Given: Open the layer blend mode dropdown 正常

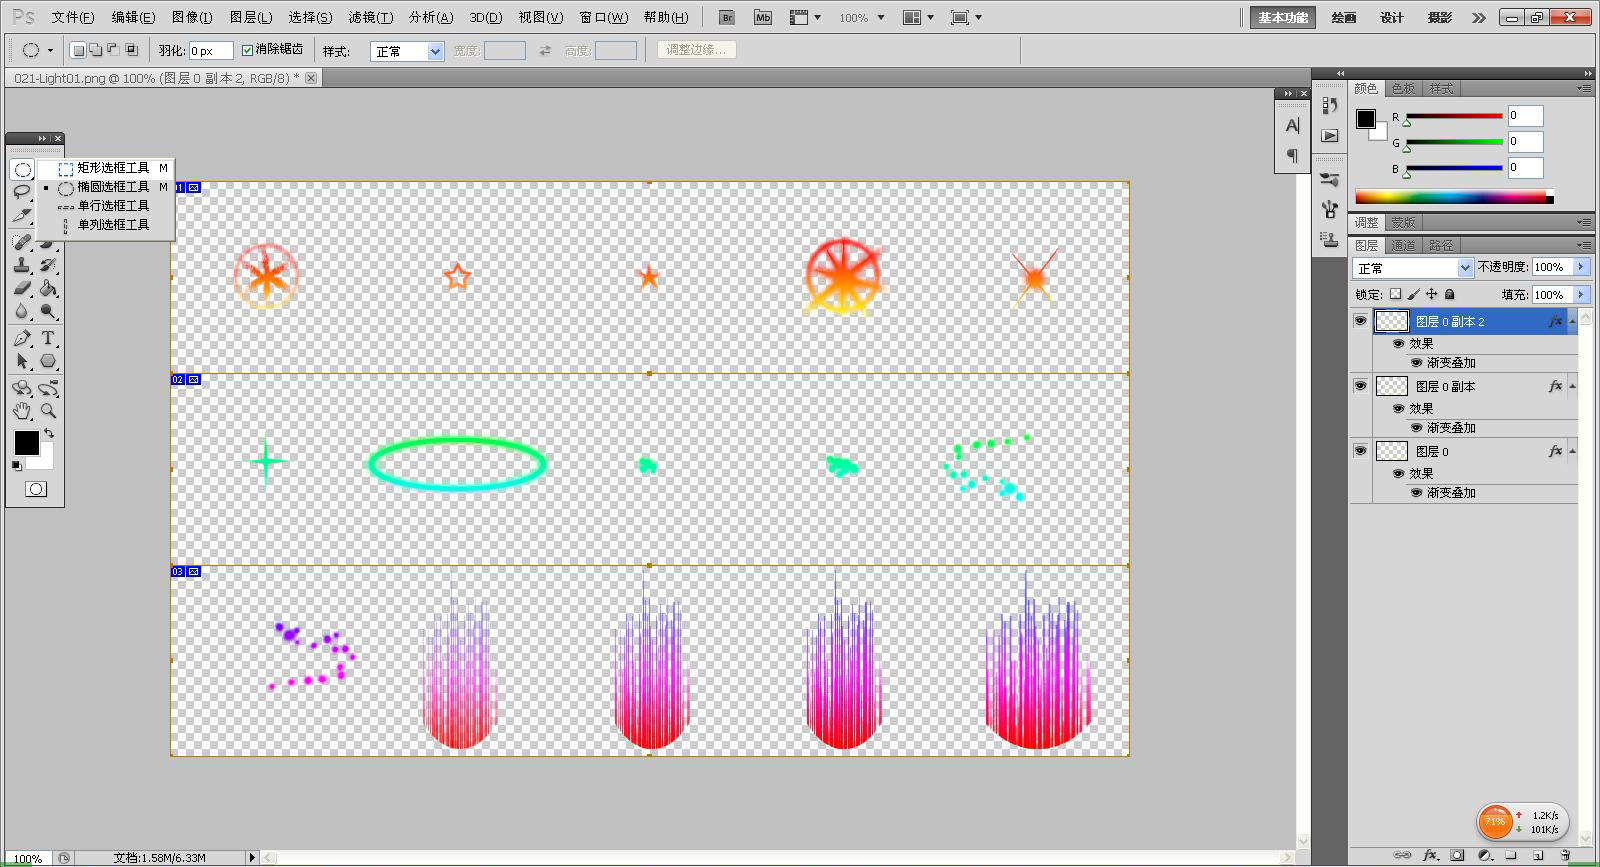Looking at the screenshot, I should pos(1413,268).
